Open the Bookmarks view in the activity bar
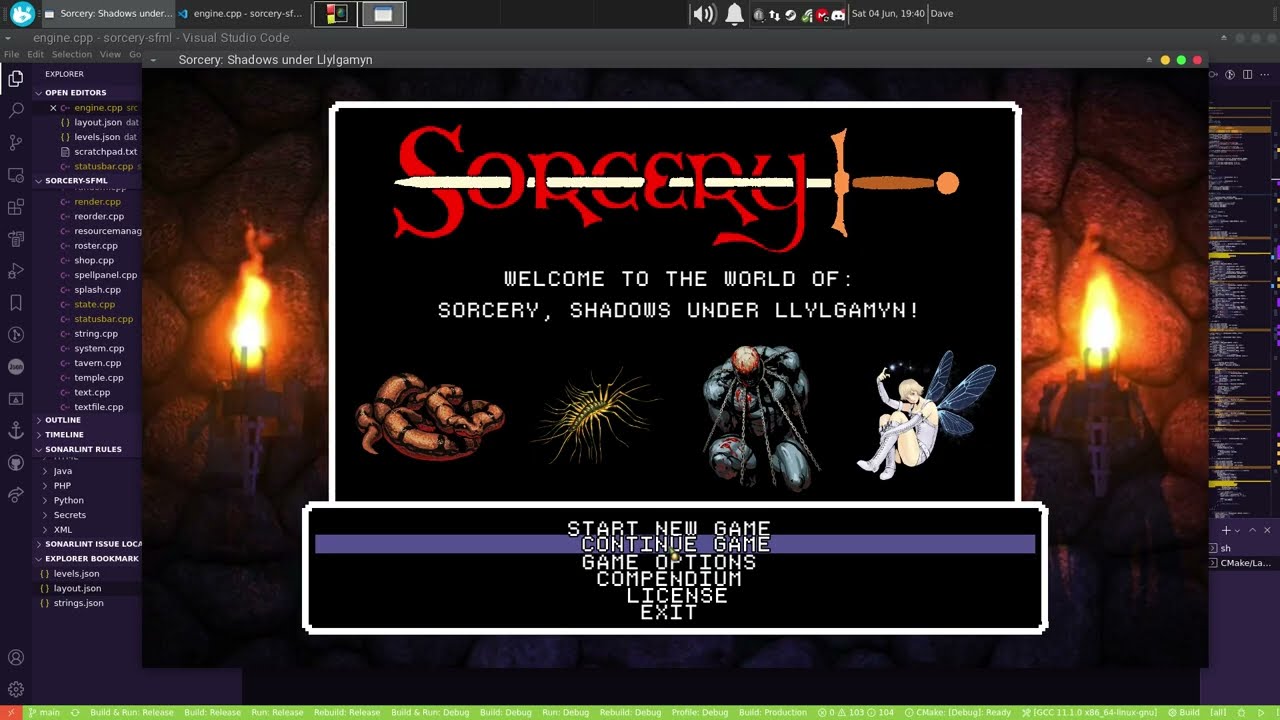This screenshot has height=720, width=1280. (16, 303)
